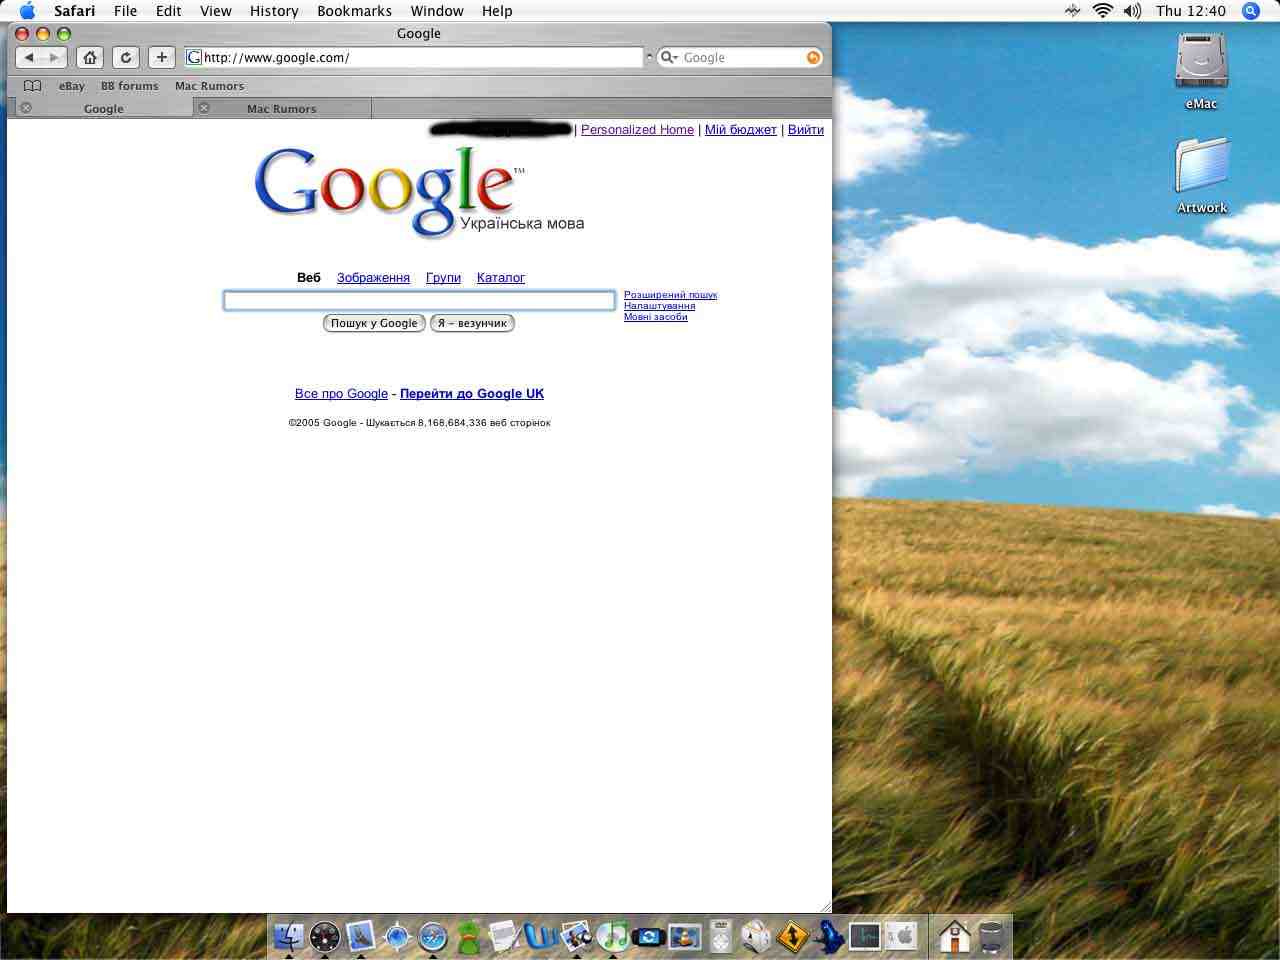Open Spotlight search in the menu bar
This screenshot has width=1280, height=960.
coord(1250,11)
